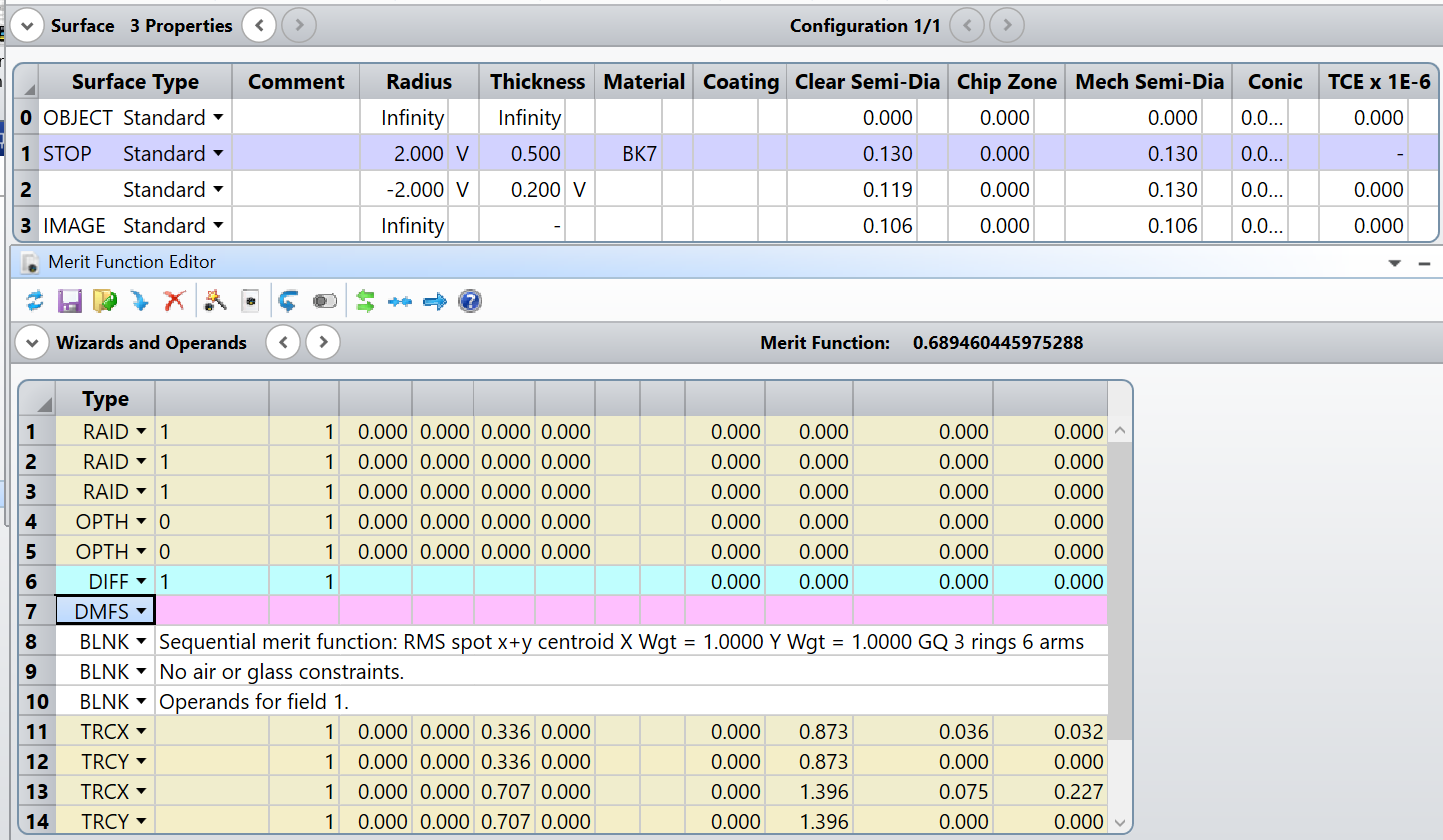Click the TCE x 1E-6 column header
Viewport: 1443px width, 840px height.
1378,82
